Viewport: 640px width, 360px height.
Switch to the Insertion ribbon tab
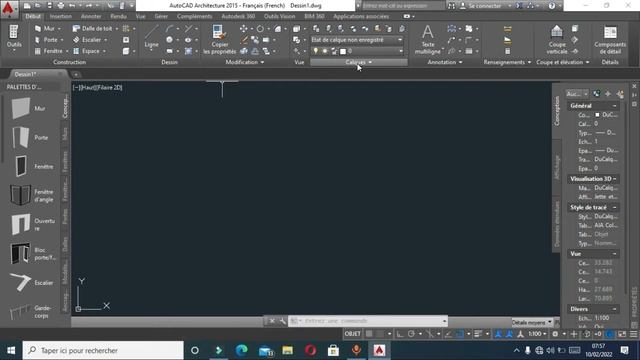(x=61, y=16)
